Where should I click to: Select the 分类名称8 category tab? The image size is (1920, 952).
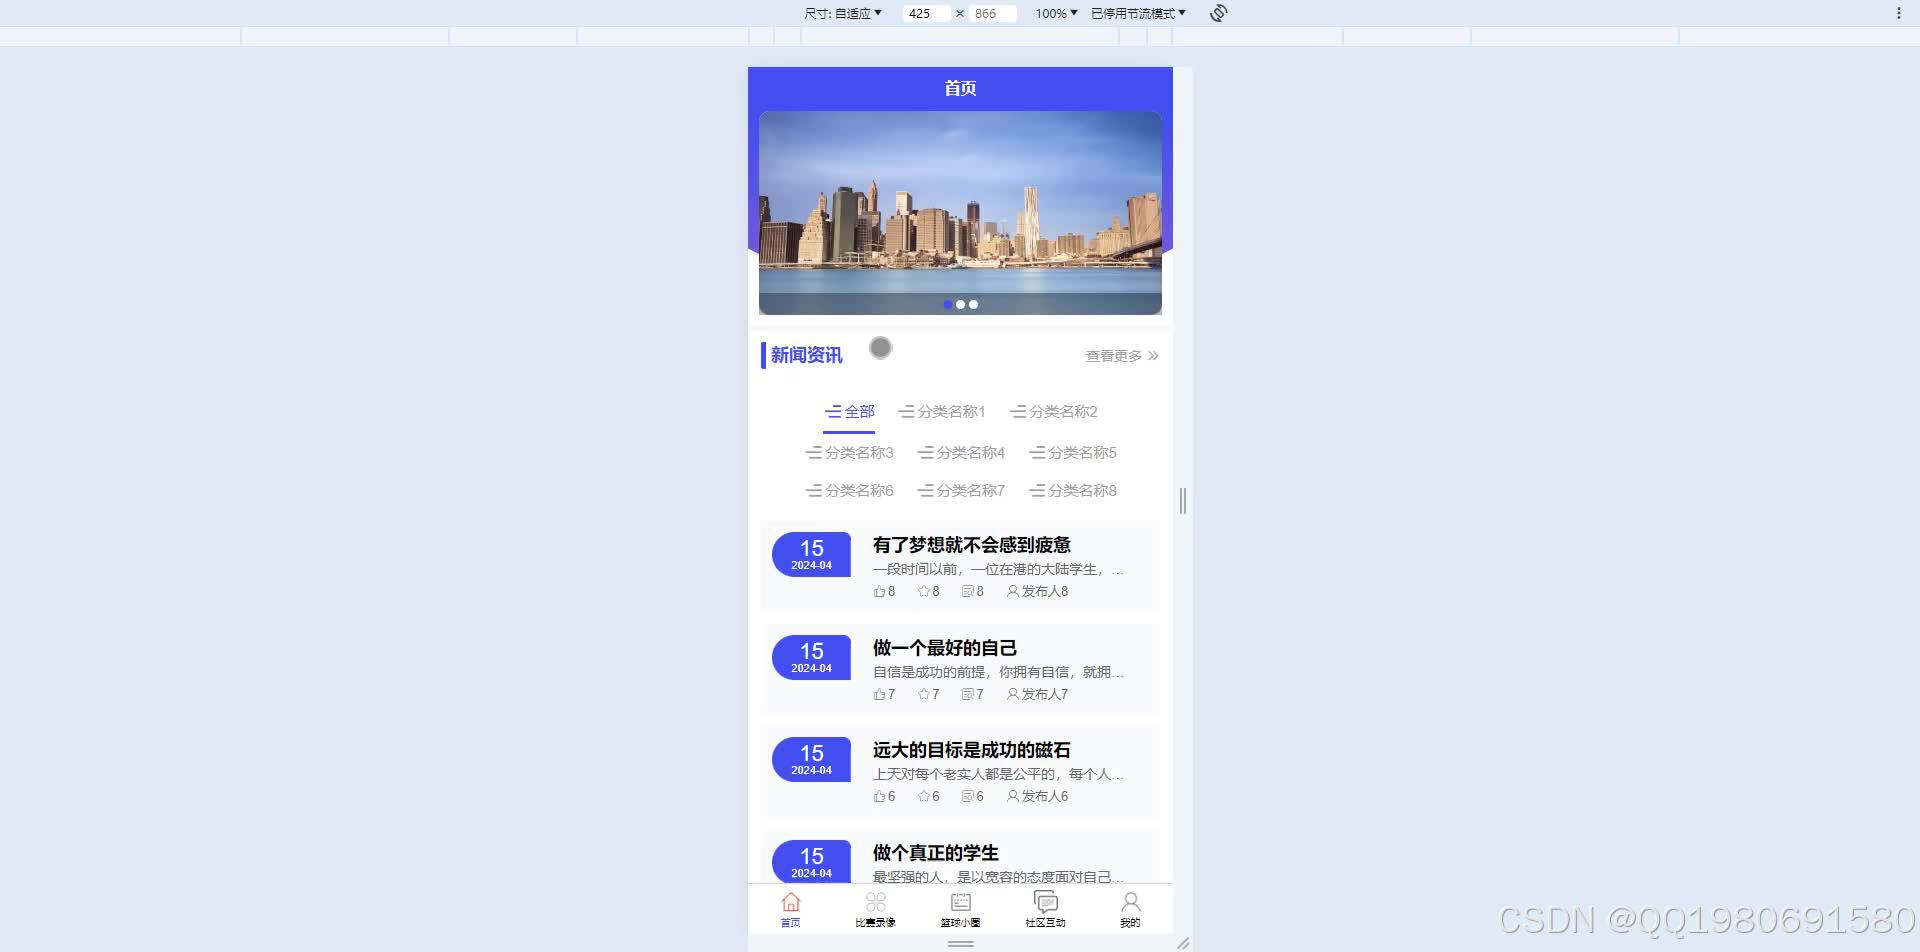1073,491
